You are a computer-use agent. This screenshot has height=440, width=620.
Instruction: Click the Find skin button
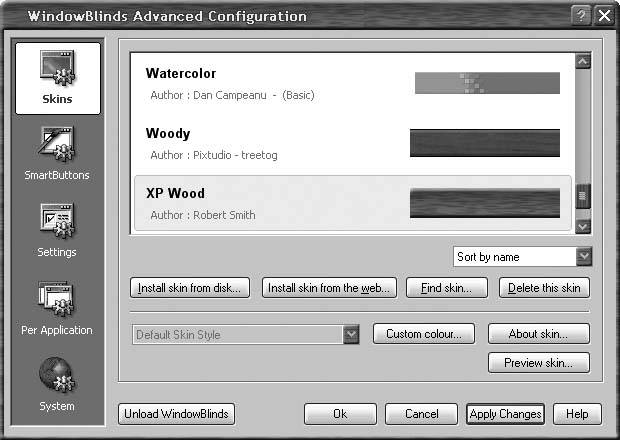pos(447,288)
